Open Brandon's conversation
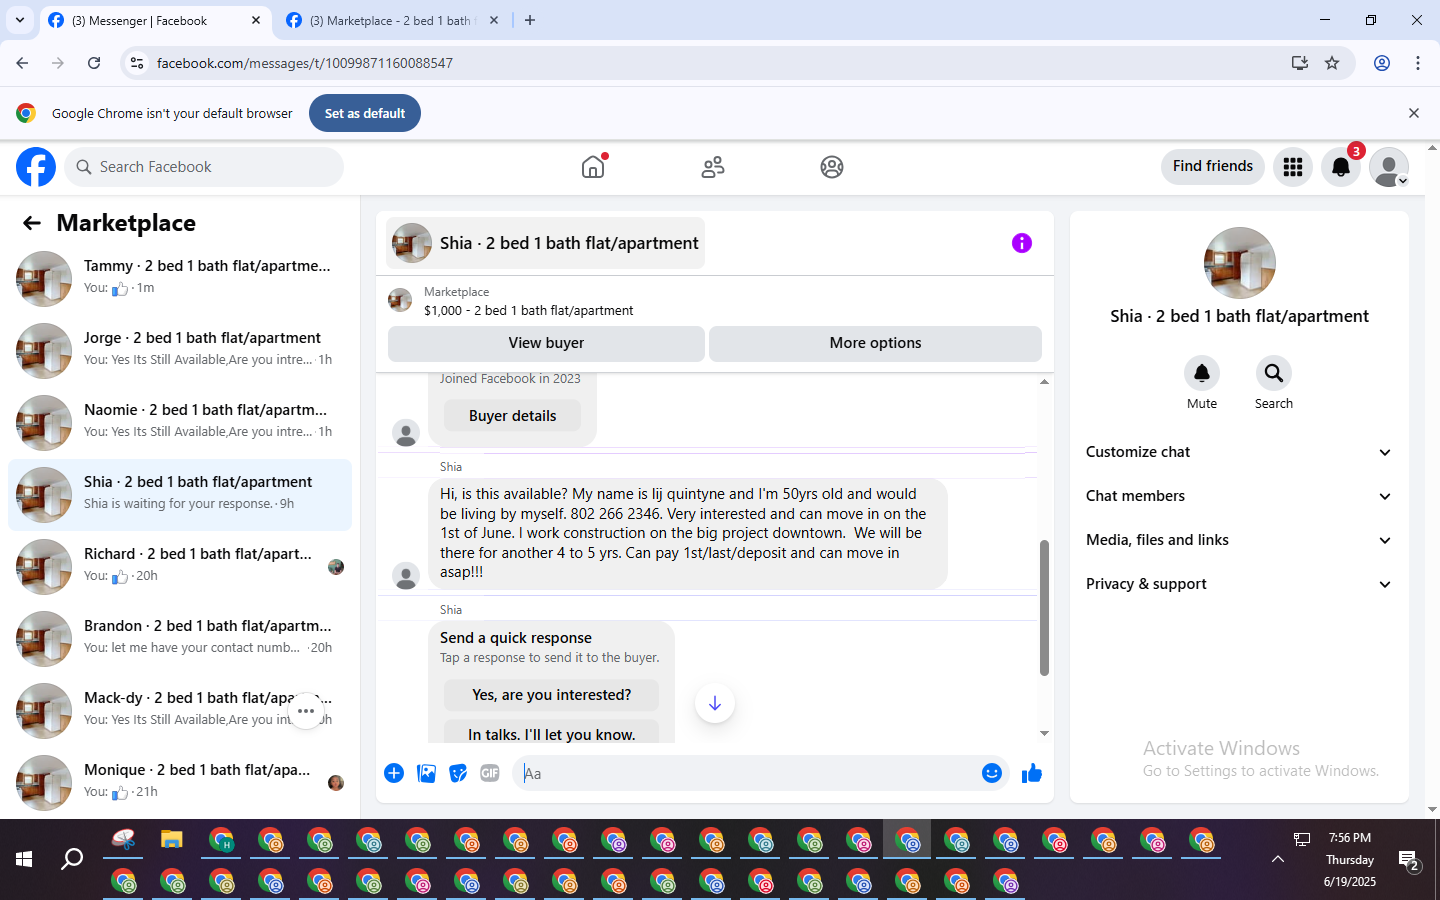This screenshot has height=900, width=1440. point(180,639)
